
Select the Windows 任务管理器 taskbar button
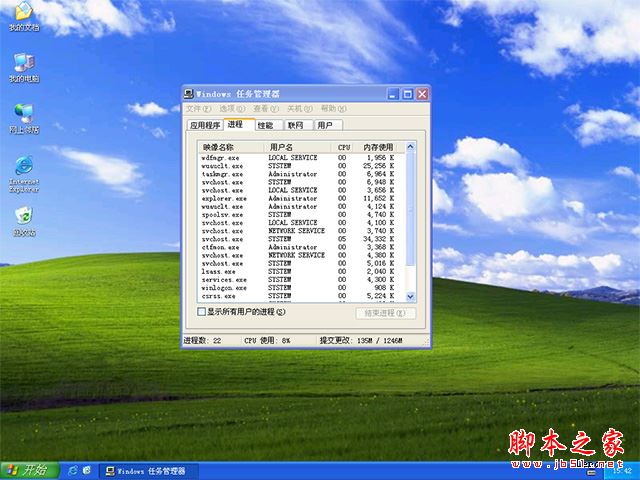(149, 471)
